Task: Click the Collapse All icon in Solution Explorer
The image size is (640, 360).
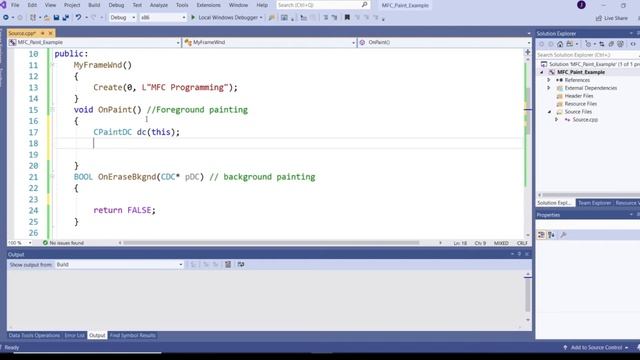Action: pos(611,44)
